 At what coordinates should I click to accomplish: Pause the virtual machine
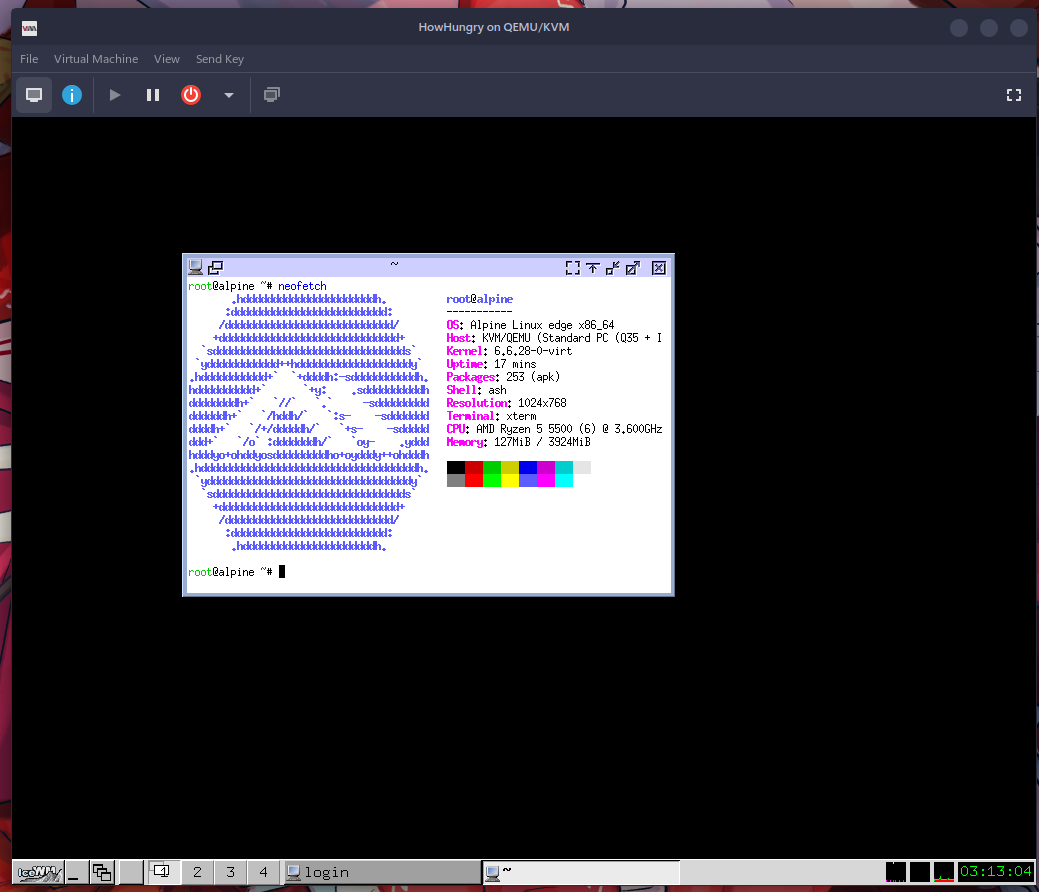click(x=153, y=95)
